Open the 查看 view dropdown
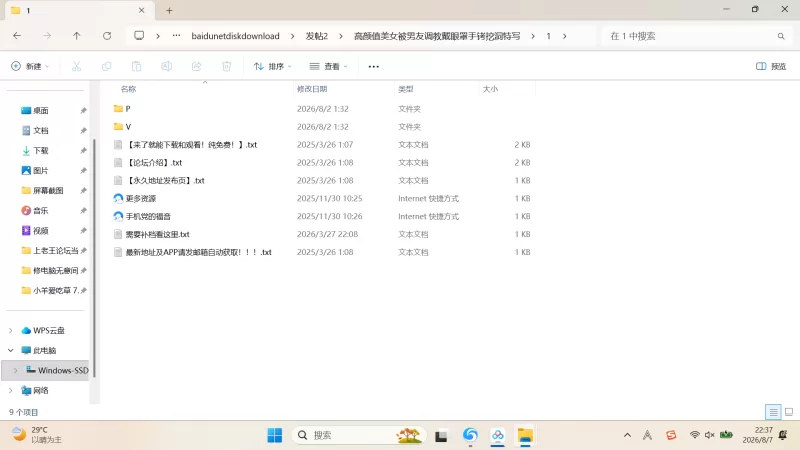Viewport: 800px width, 450px height. coord(329,66)
